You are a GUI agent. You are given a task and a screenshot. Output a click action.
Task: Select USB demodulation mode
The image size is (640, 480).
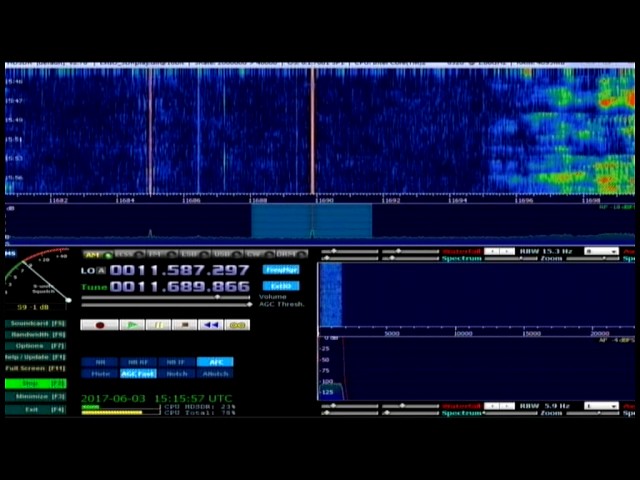coord(227,255)
